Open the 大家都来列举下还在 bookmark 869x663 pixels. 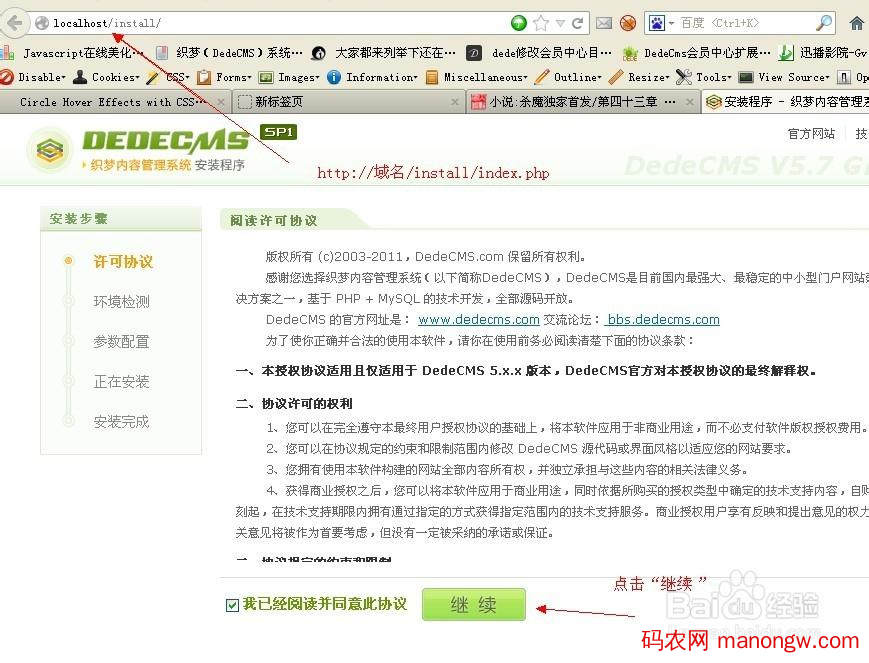click(384, 53)
